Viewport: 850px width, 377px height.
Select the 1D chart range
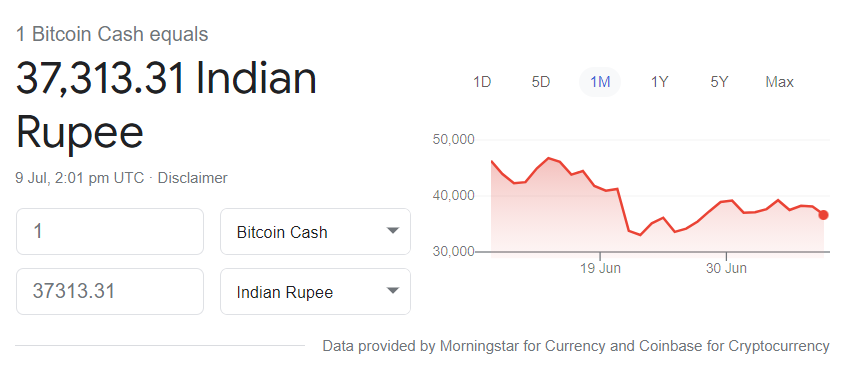(482, 82)
